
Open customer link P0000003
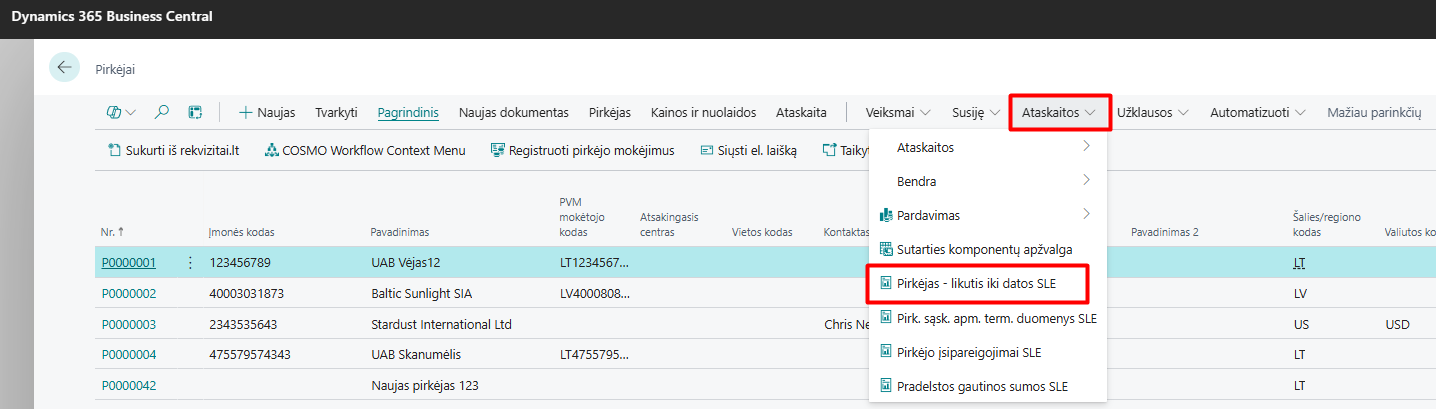click(129, 324)
